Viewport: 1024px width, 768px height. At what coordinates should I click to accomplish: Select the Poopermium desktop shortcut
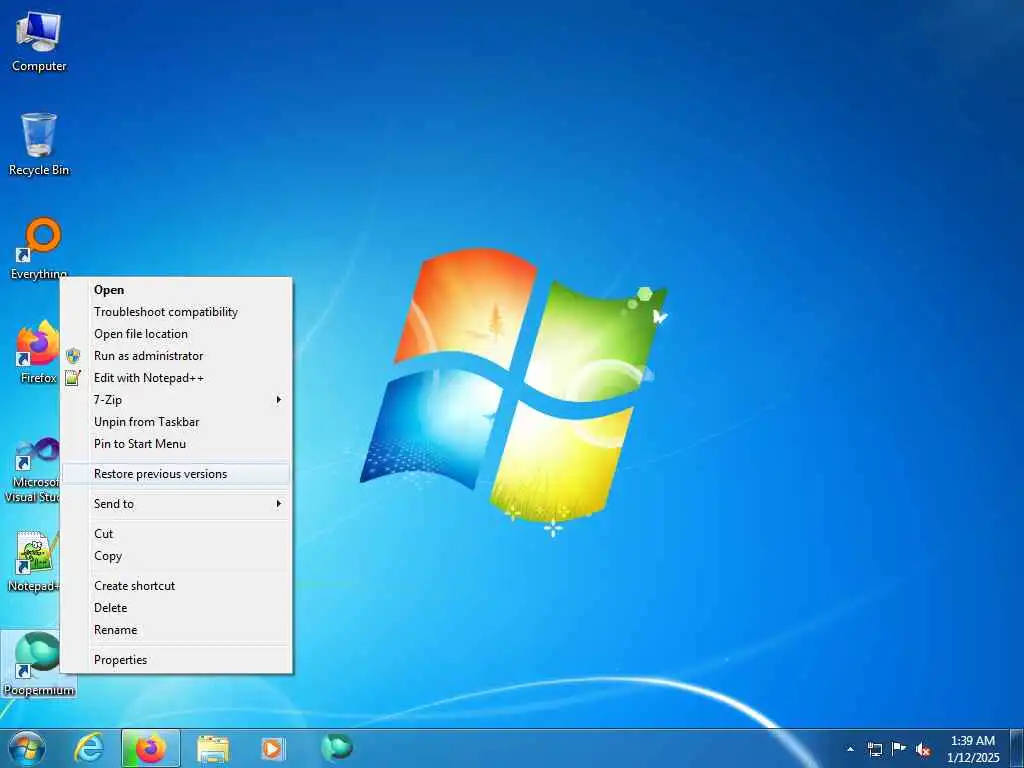39,664
